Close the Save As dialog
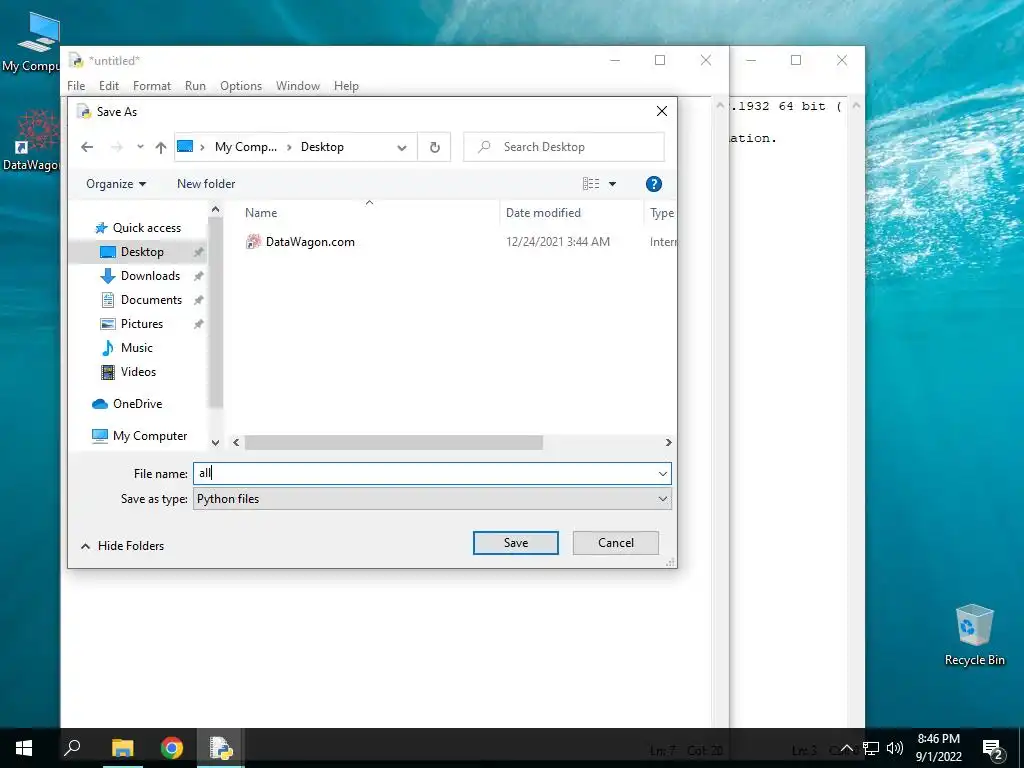1024x768 pixels. [662, 112]
